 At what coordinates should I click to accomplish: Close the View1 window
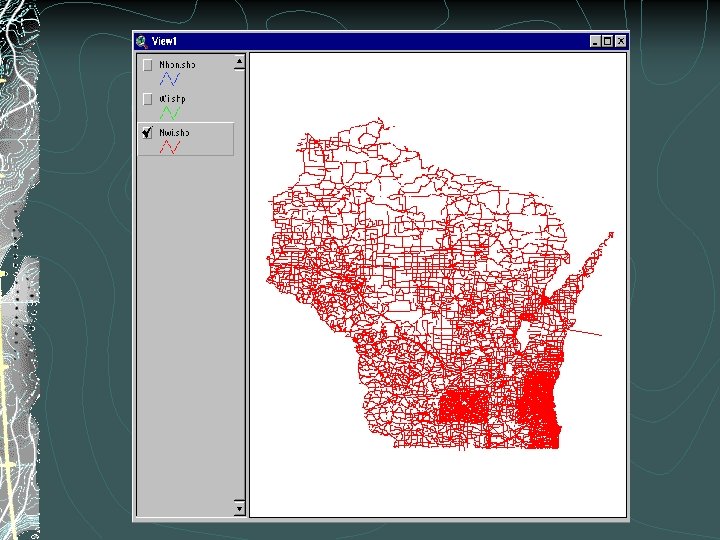(620, 41)
